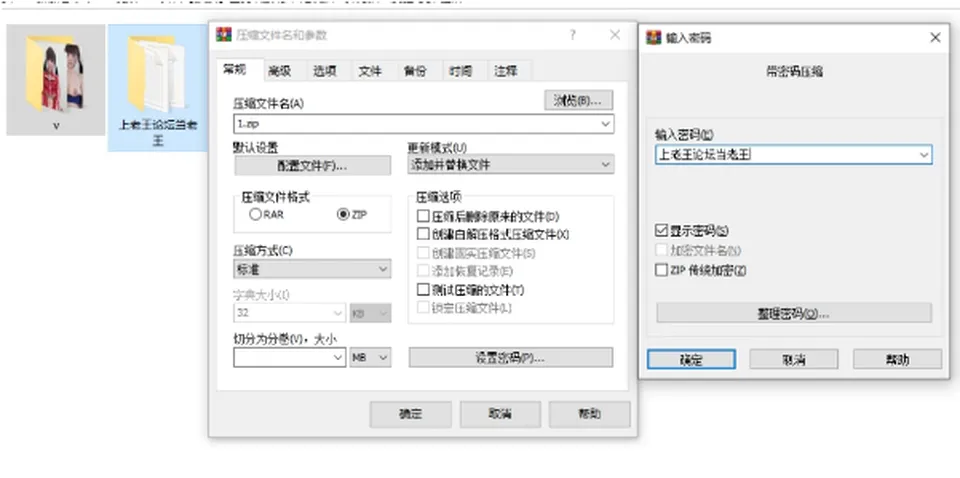This screenshot has width=960, height=478.
Task: Click the 压缩选项 group label
Action: pos(438,197)
